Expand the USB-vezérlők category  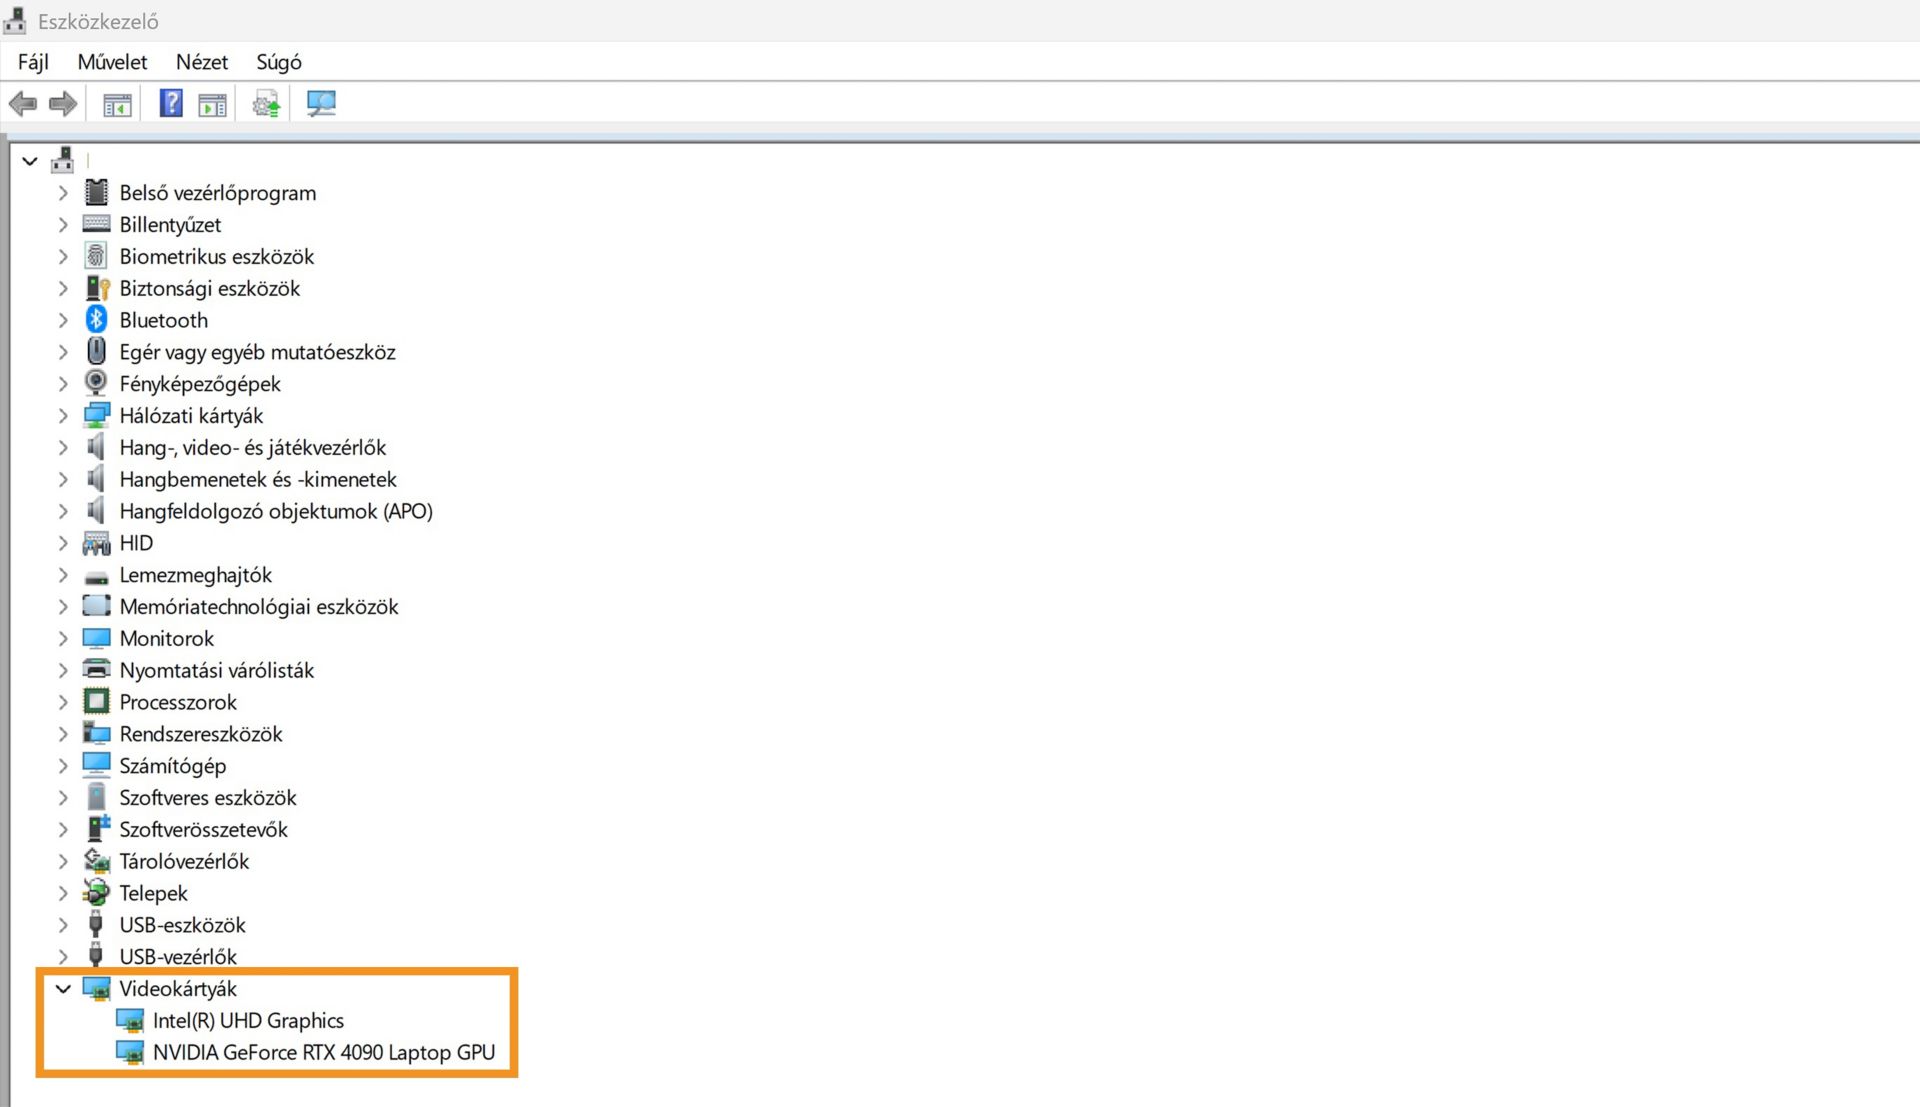[63, 957]
